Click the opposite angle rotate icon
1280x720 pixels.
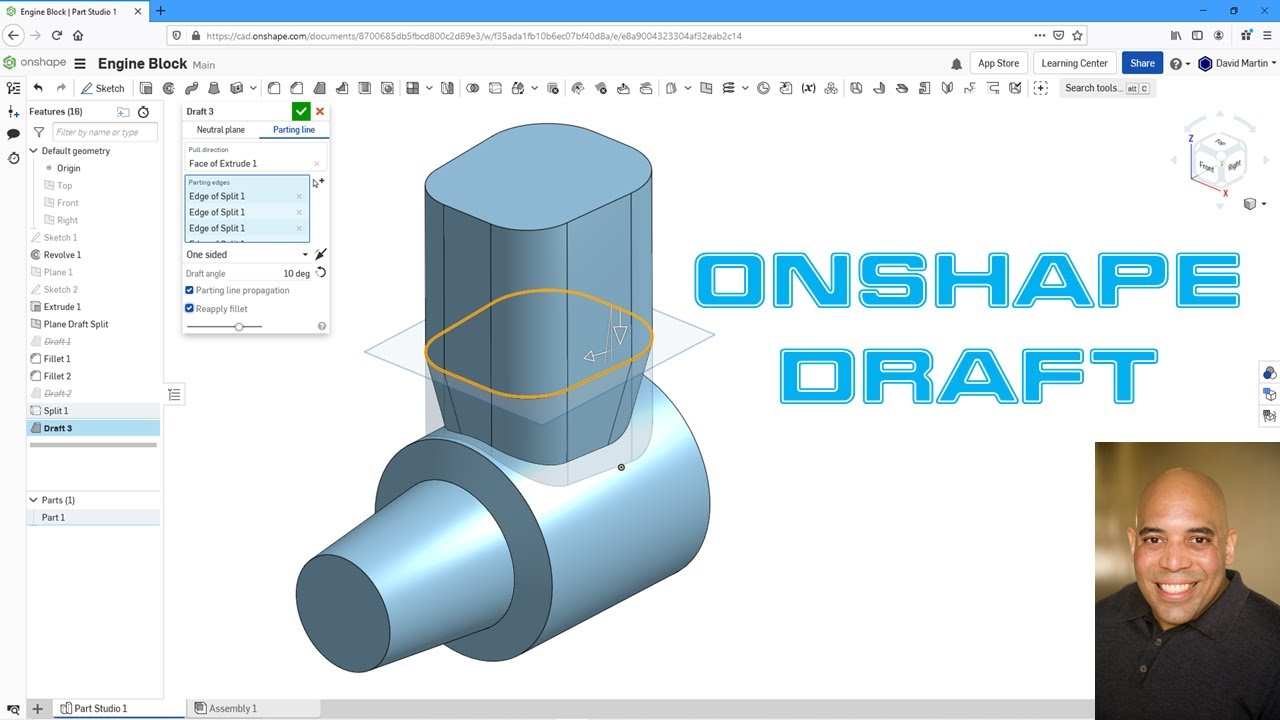click(x=320, y=273)
